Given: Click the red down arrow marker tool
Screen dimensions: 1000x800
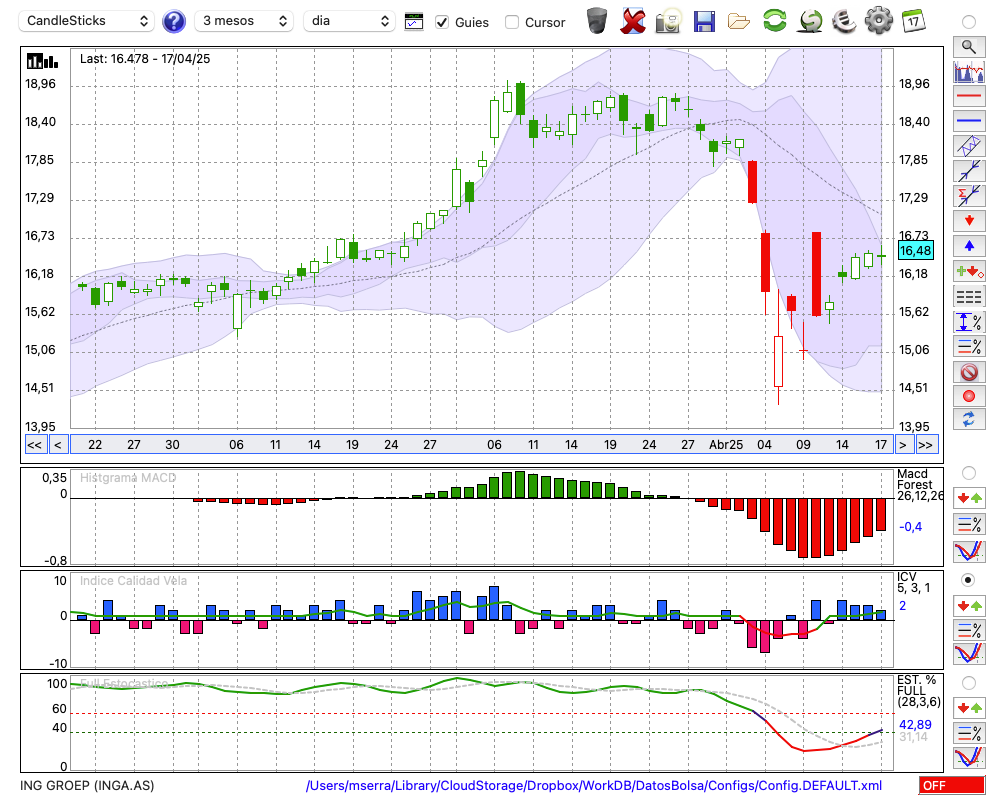Looking at the screenshot, I should pyautogui.click(x=969, y=221).
